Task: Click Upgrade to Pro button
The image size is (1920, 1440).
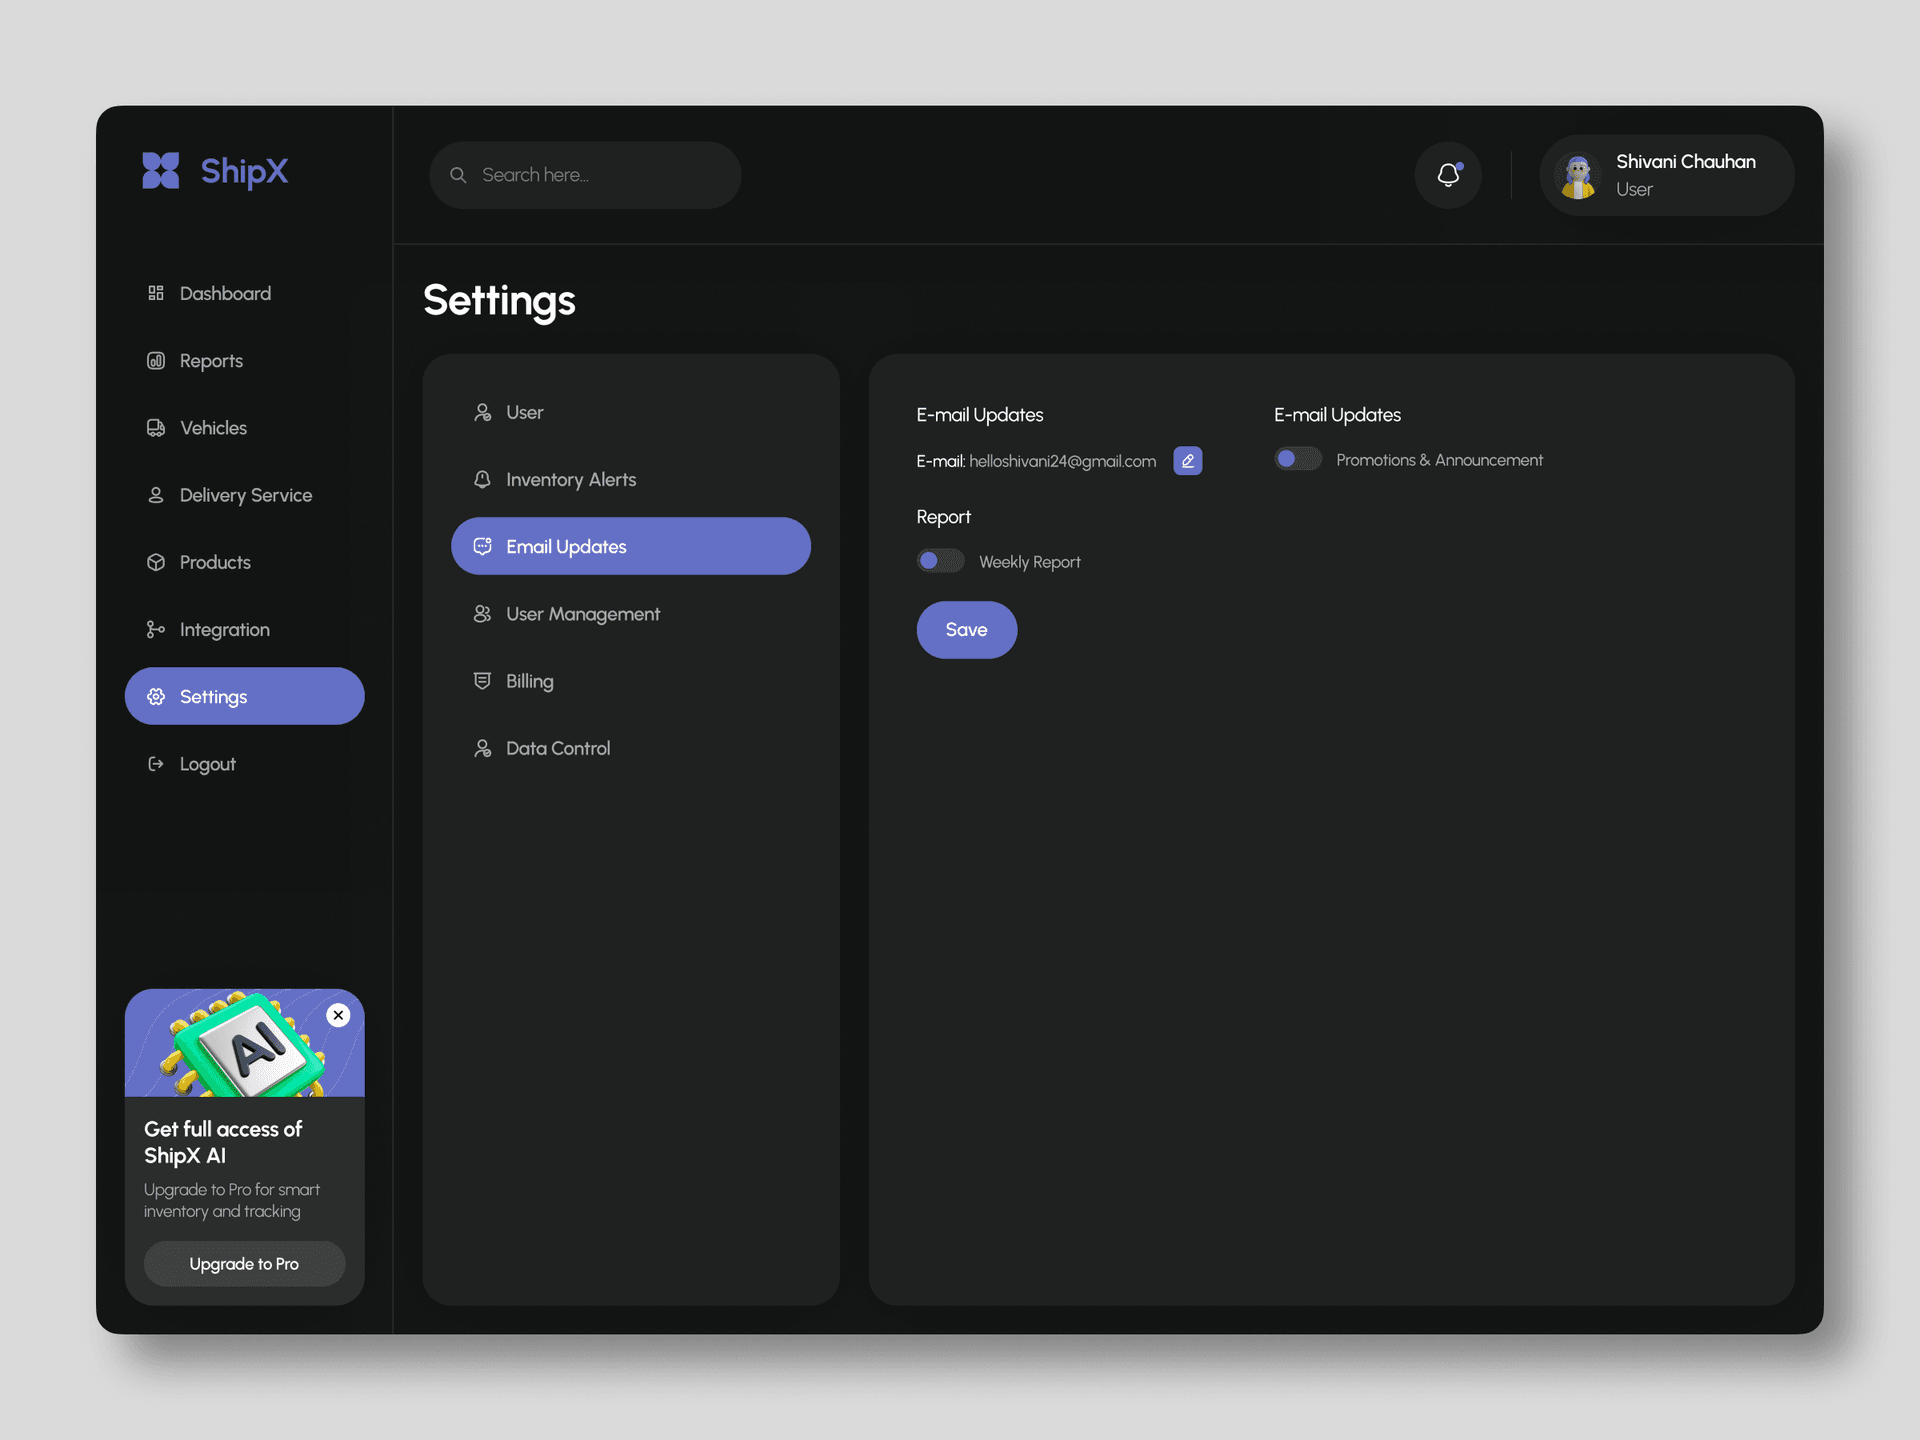Action: 244,1264
